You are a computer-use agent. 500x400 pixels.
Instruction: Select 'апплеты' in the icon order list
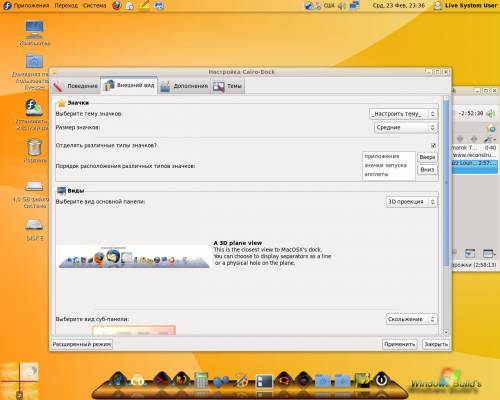388,174
